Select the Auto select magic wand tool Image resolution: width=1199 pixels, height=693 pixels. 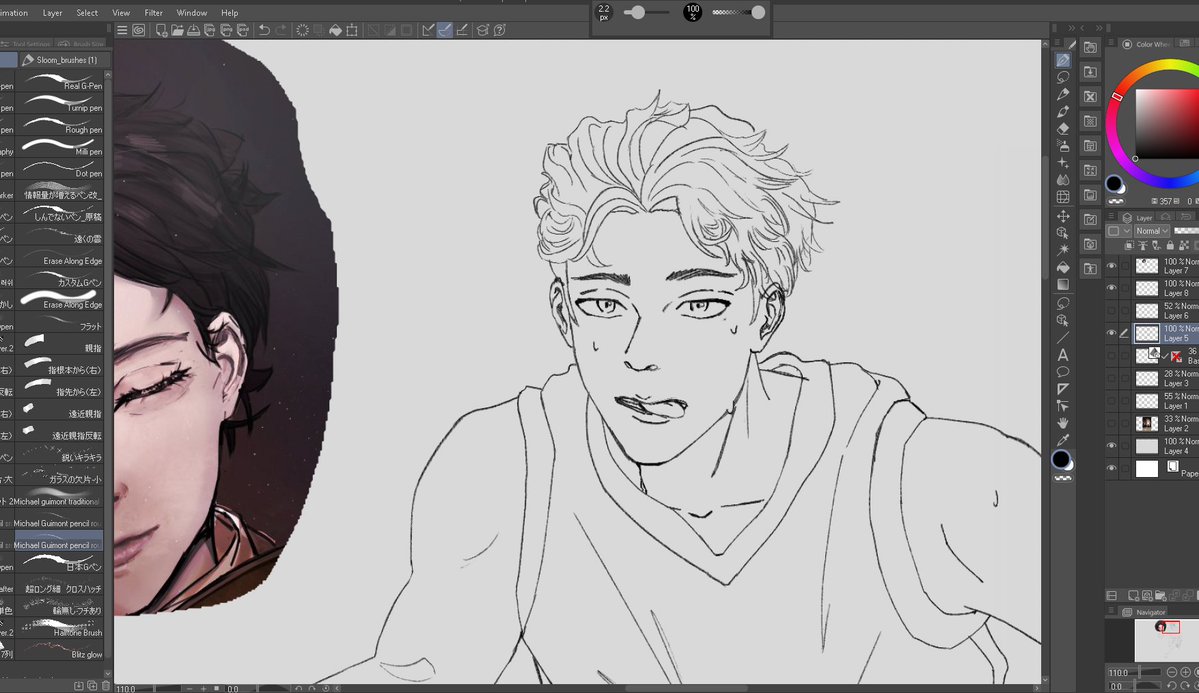tap(1063, 250)
